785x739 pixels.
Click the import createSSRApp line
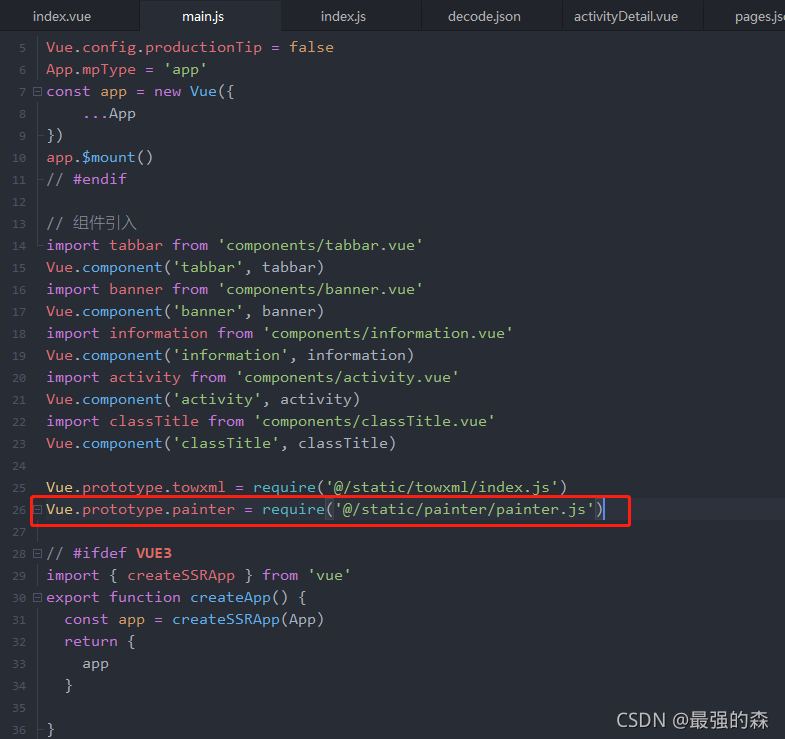click(x=198, y=576)
